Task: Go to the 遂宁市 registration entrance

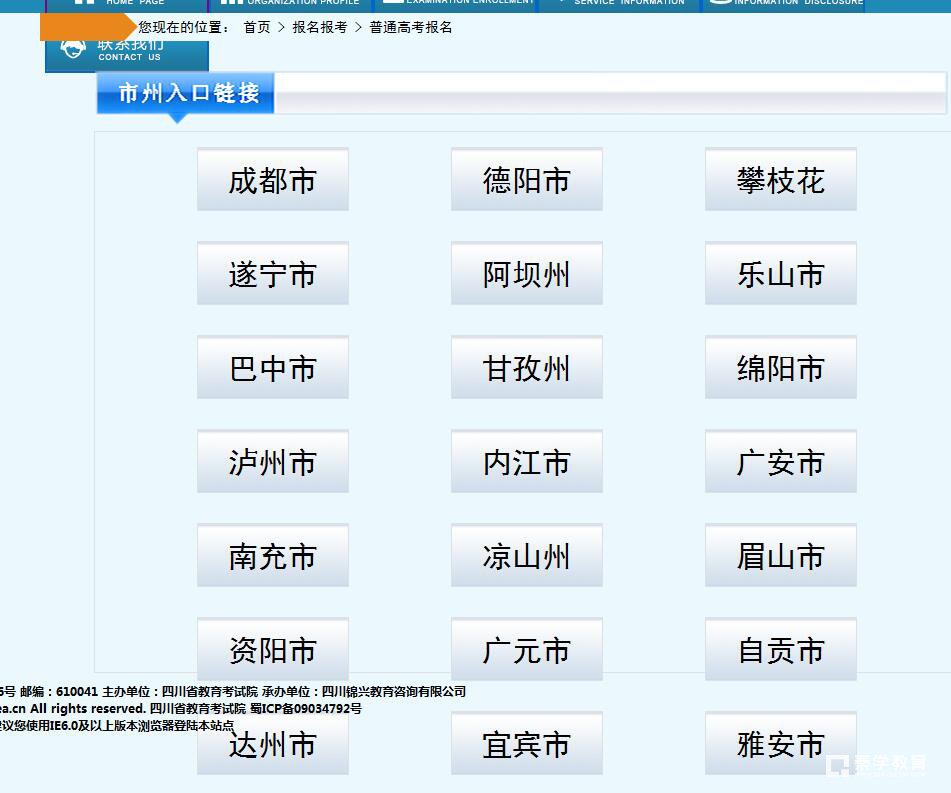Action: 273,274
